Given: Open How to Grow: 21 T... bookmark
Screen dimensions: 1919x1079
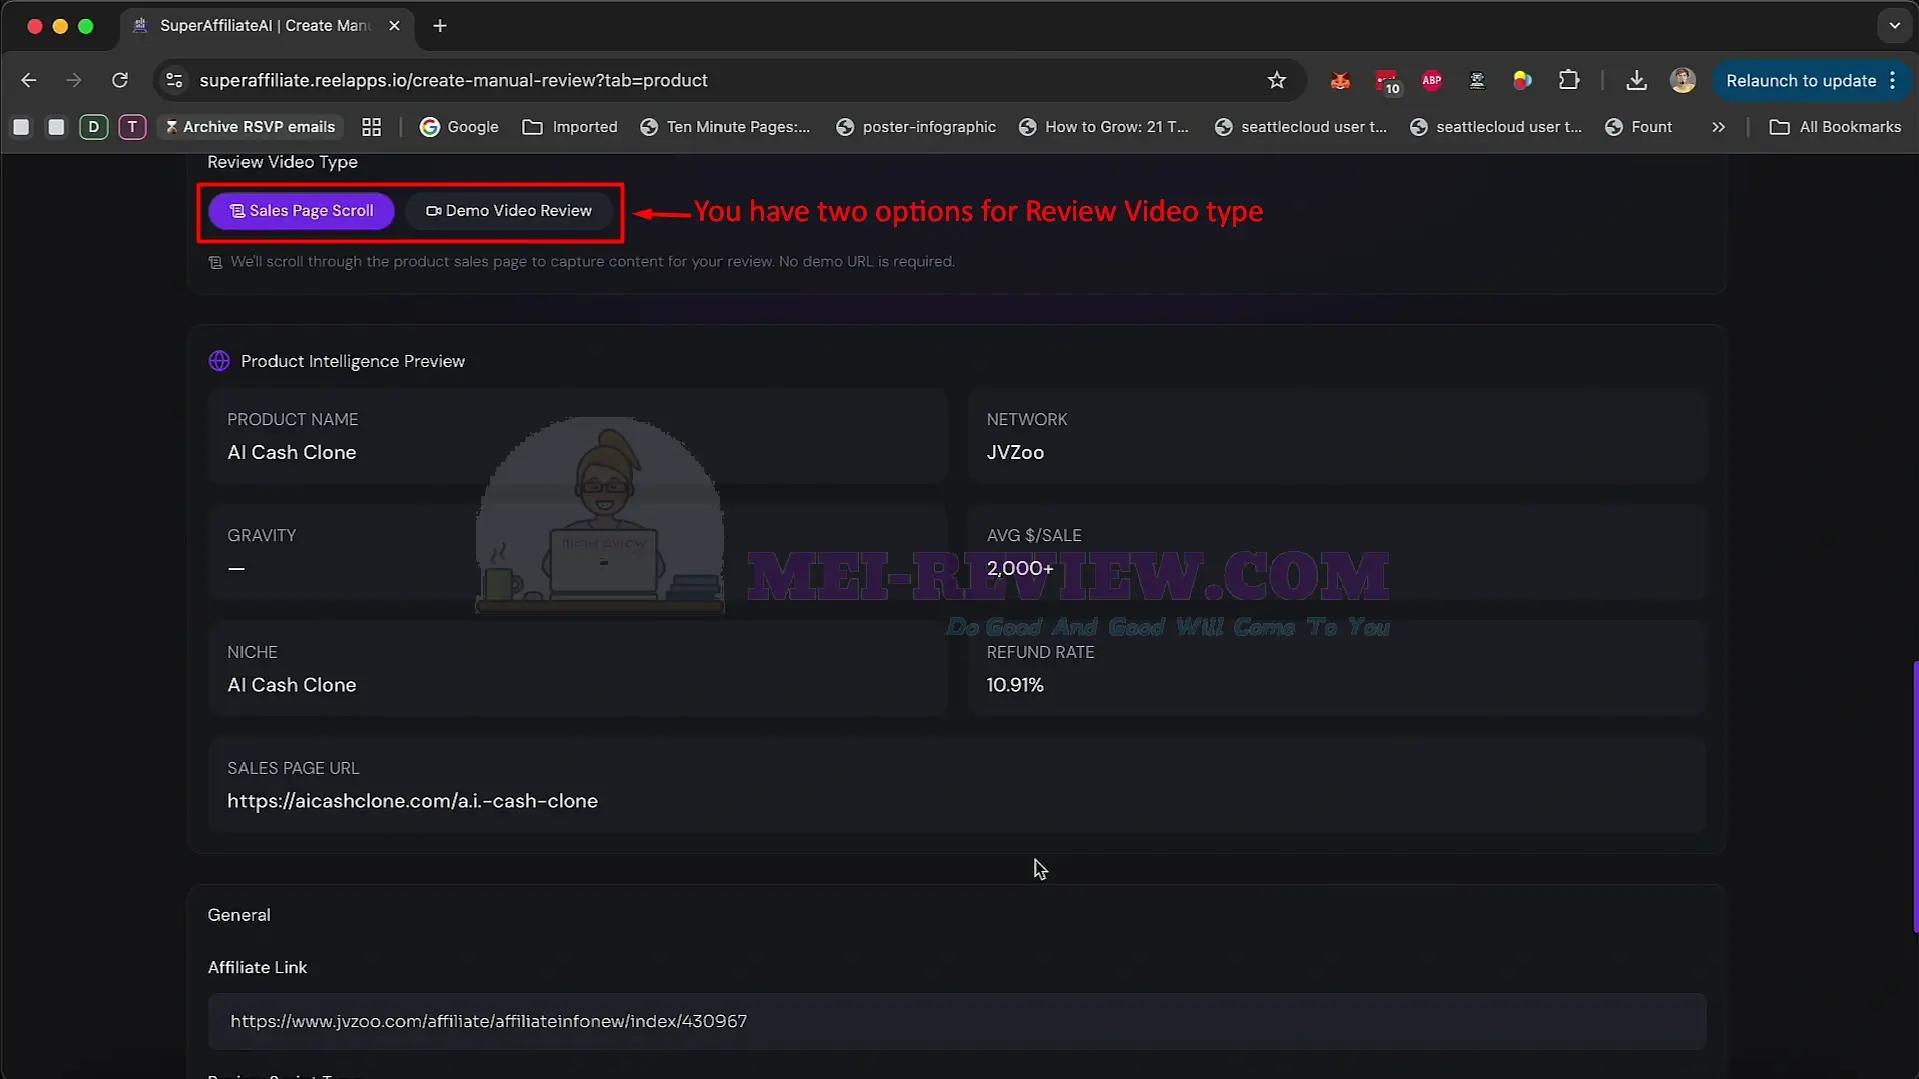Looking at the screenshot, I should tap(1104, 127).
